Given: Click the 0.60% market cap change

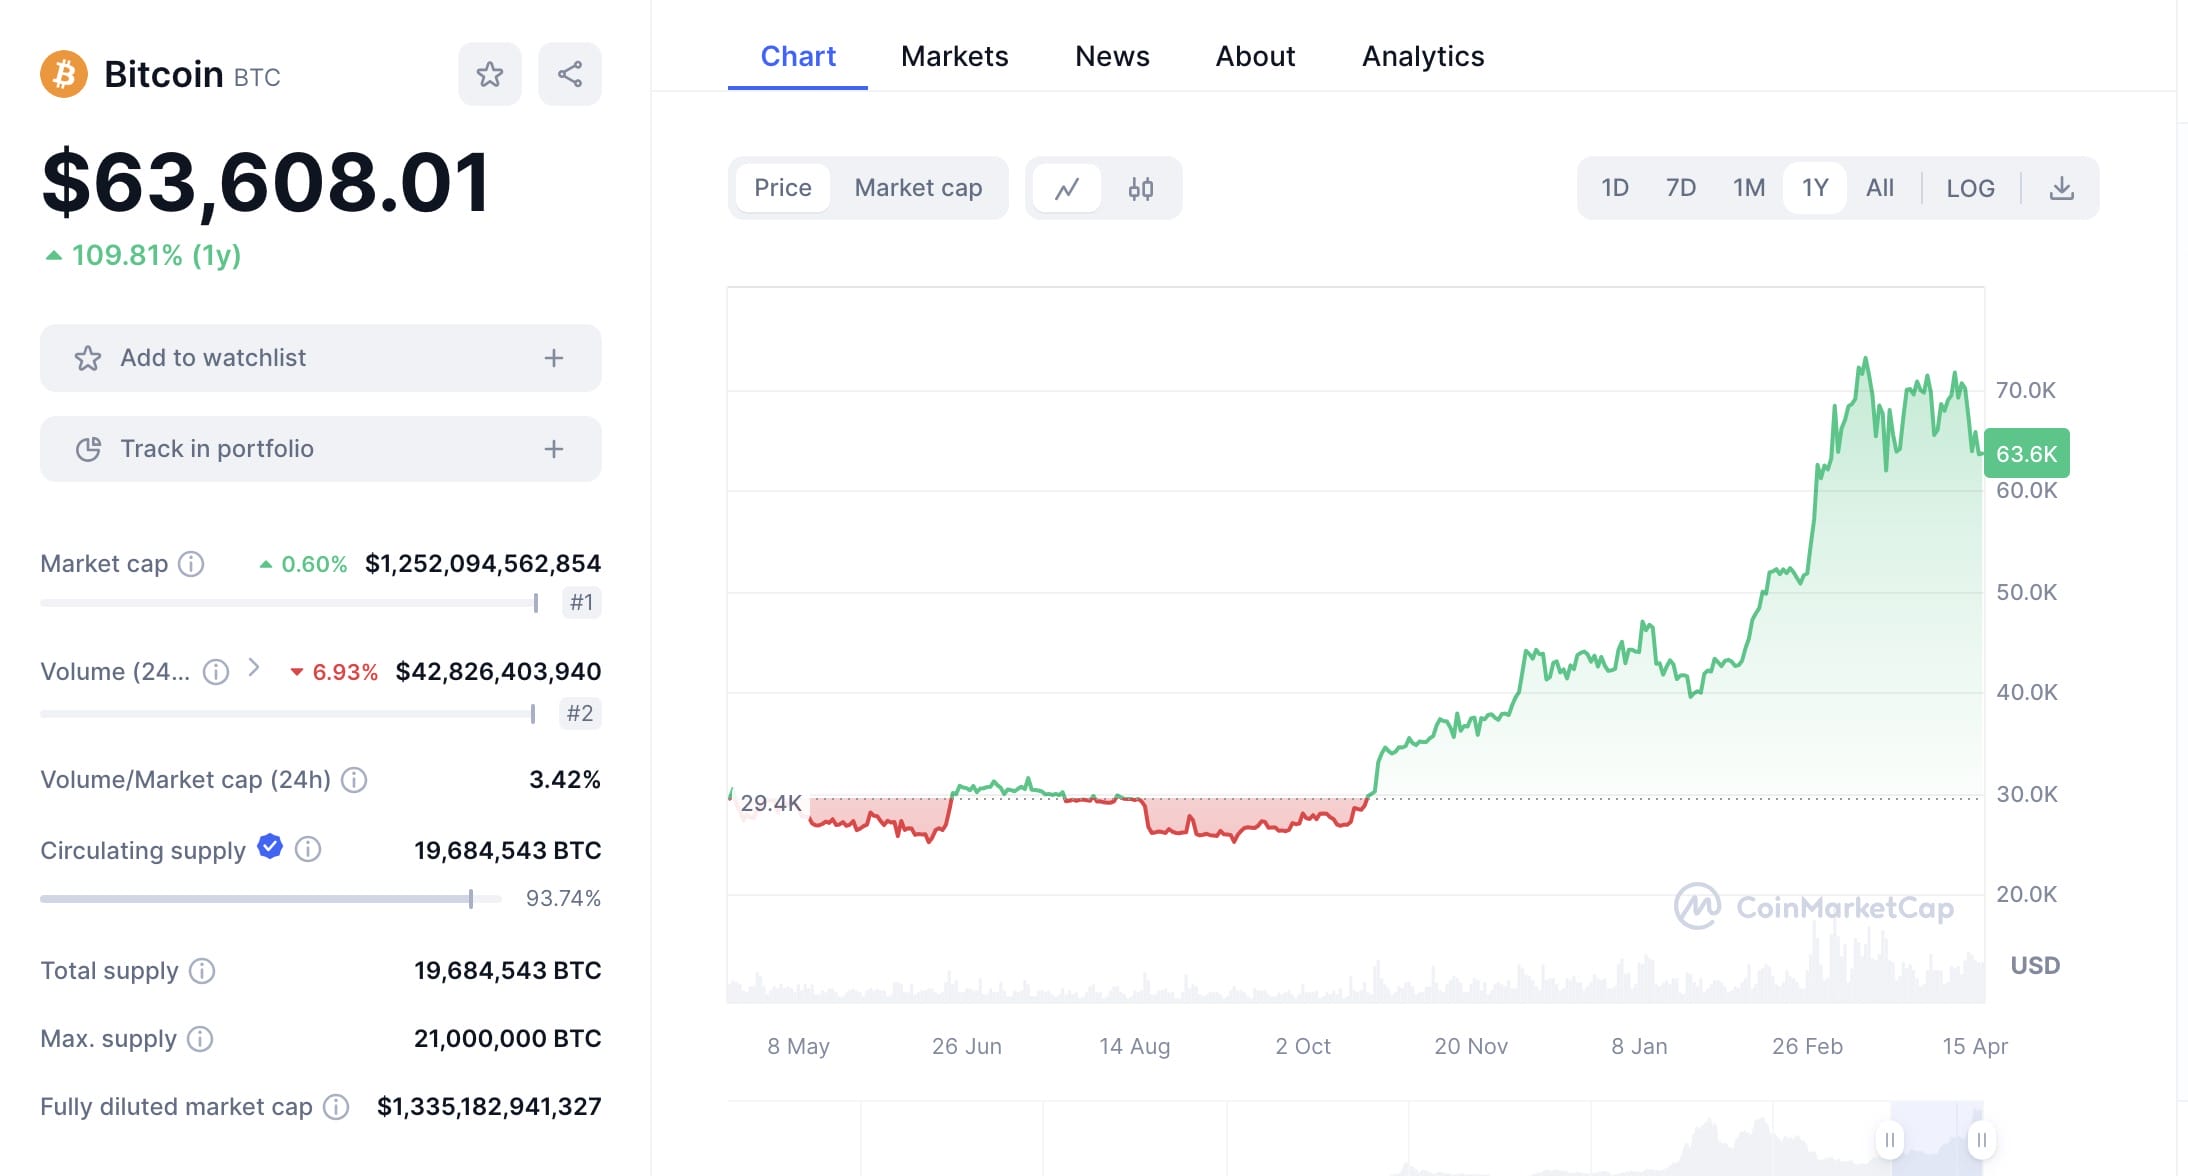Looking at the screenshot, I should pos(303,564).
